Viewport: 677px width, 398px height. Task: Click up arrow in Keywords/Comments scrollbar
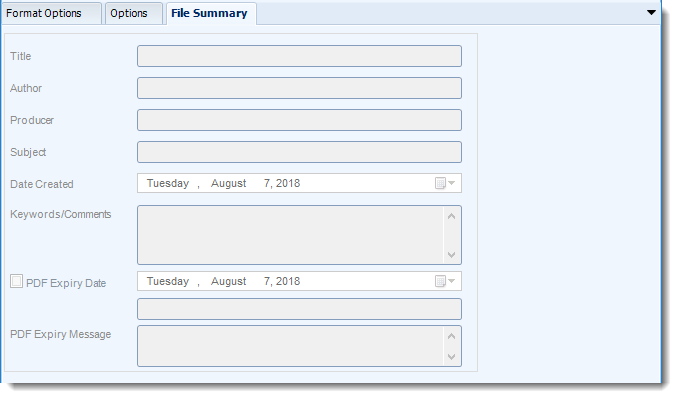click(452, 216)
